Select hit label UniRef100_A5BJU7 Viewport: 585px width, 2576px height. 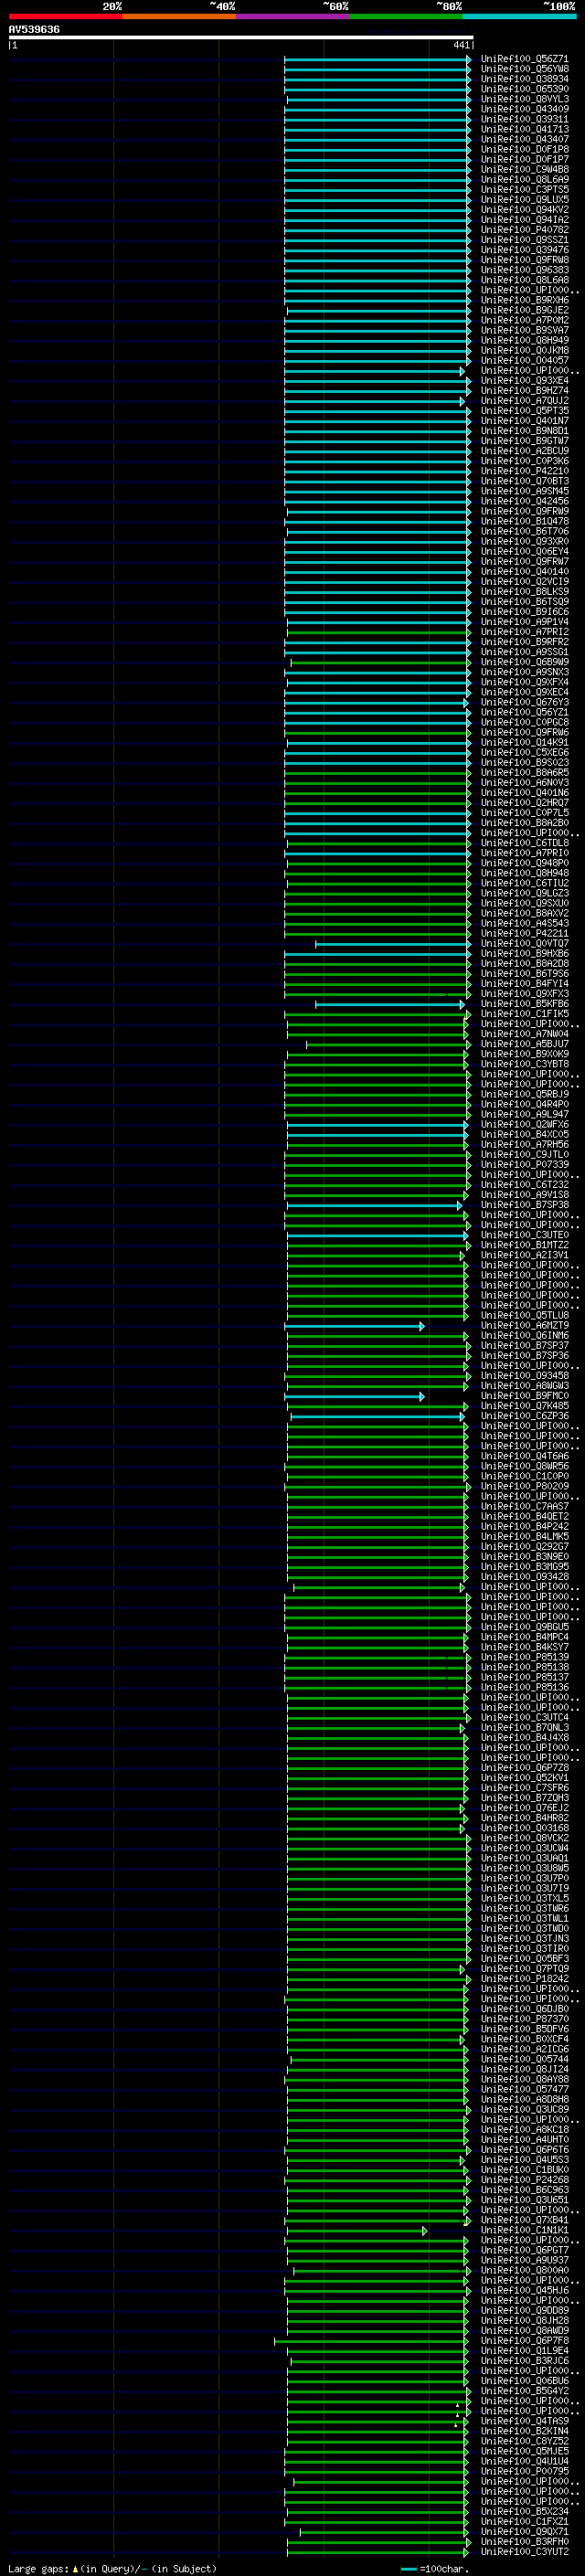pos(524,1044)
